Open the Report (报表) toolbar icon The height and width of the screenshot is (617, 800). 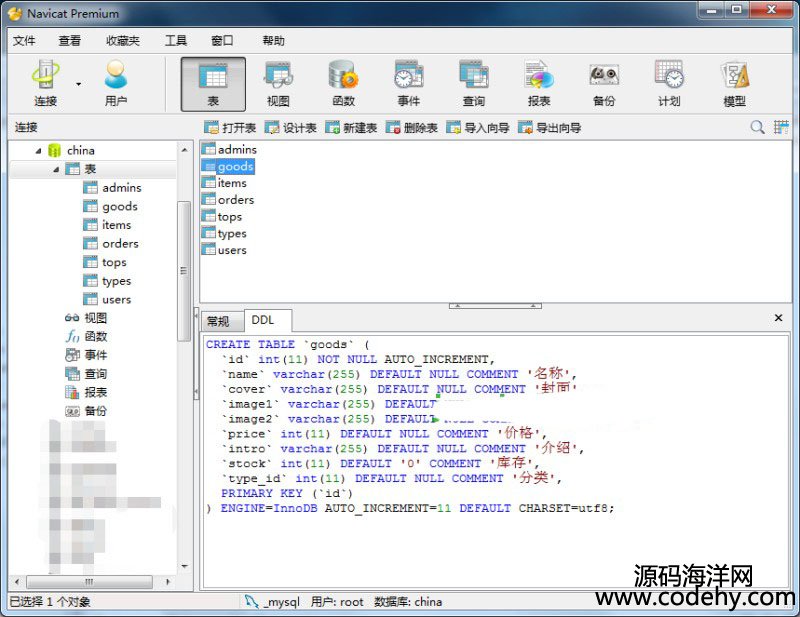(539, 82)
